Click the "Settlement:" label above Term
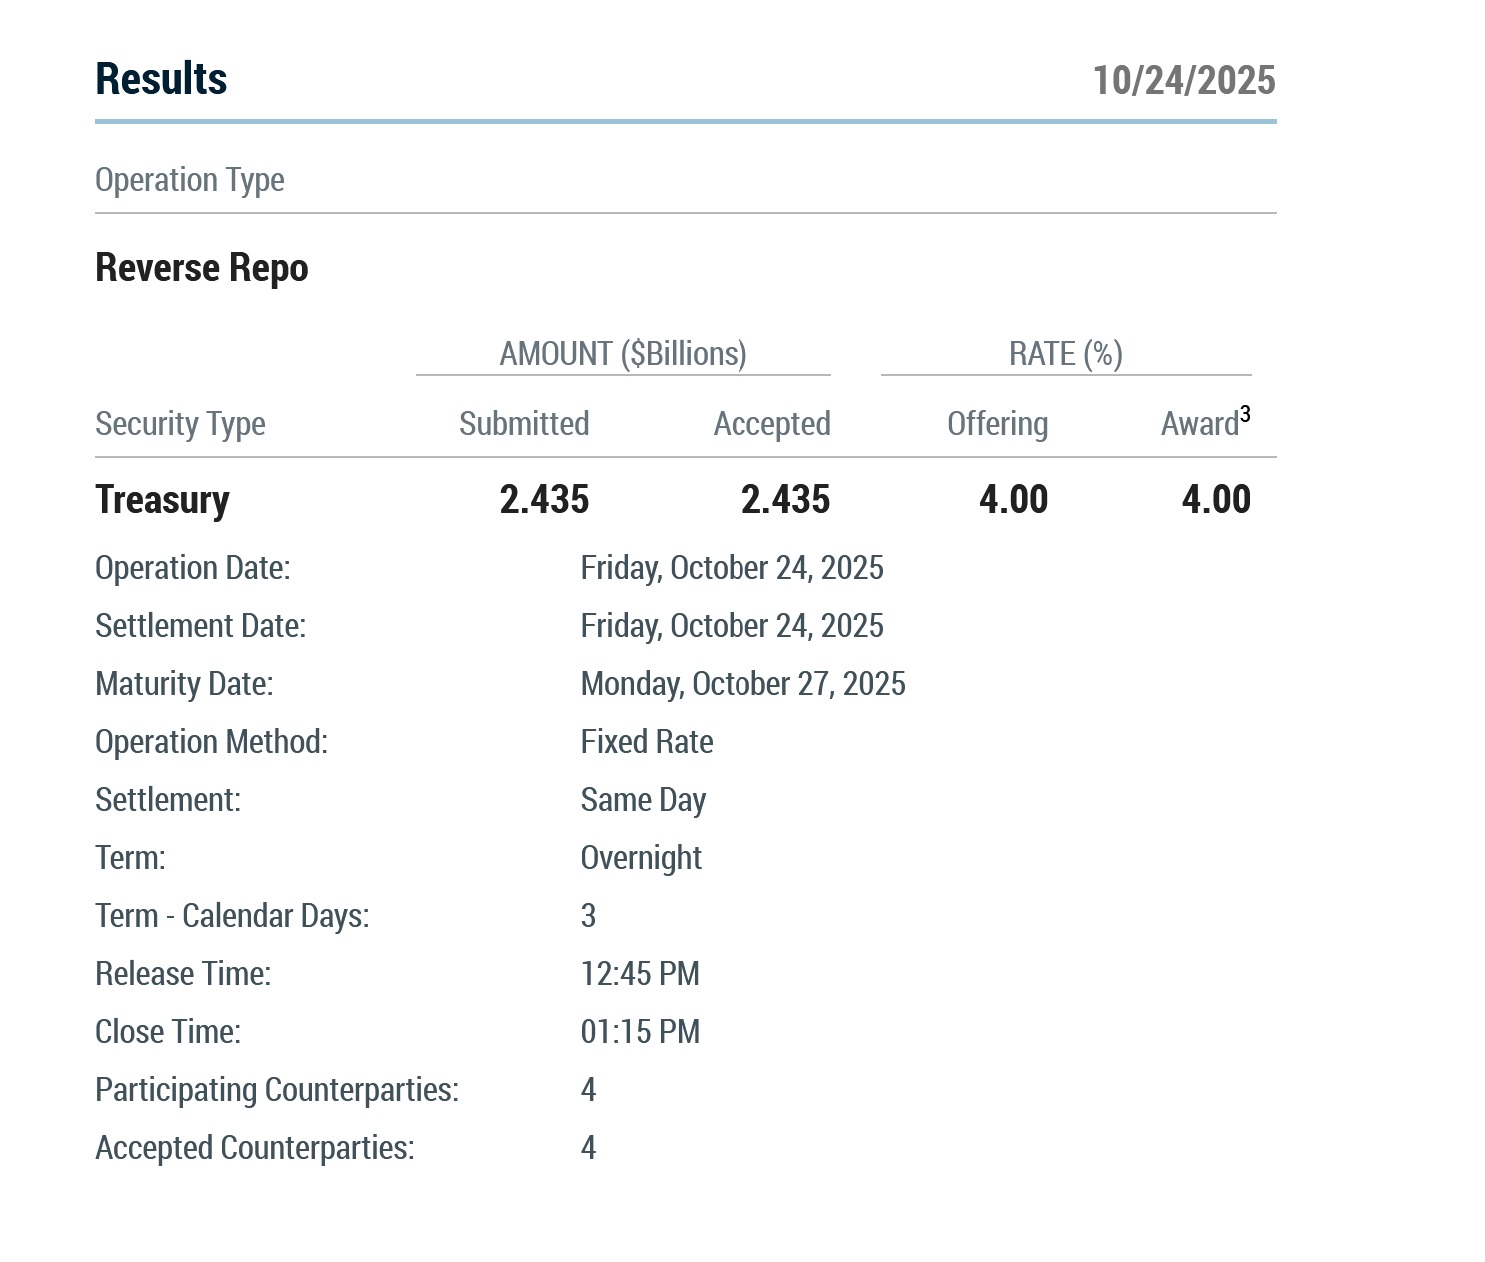Viewport: 1485px width, 1262px height. click(168, 800)
